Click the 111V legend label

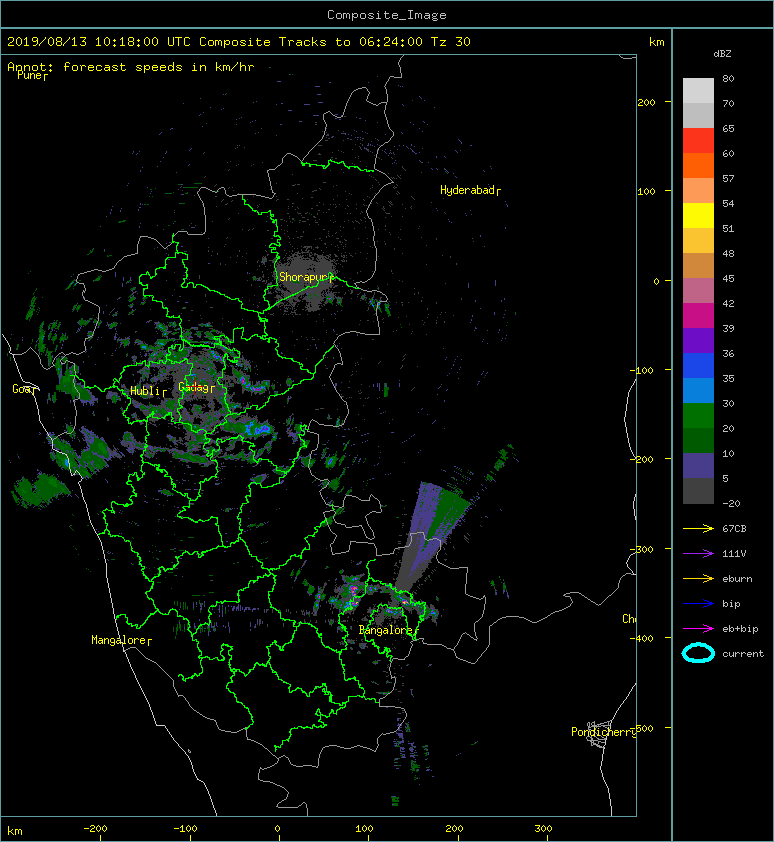point(734,554)
